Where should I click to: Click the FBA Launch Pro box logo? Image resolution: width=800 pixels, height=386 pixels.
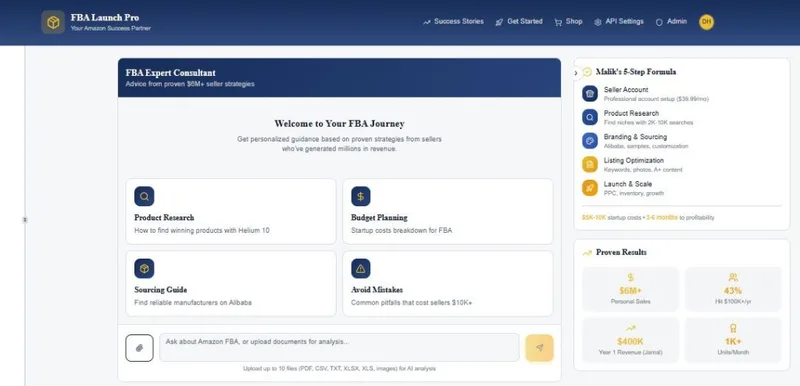click(x=53, y=22)
